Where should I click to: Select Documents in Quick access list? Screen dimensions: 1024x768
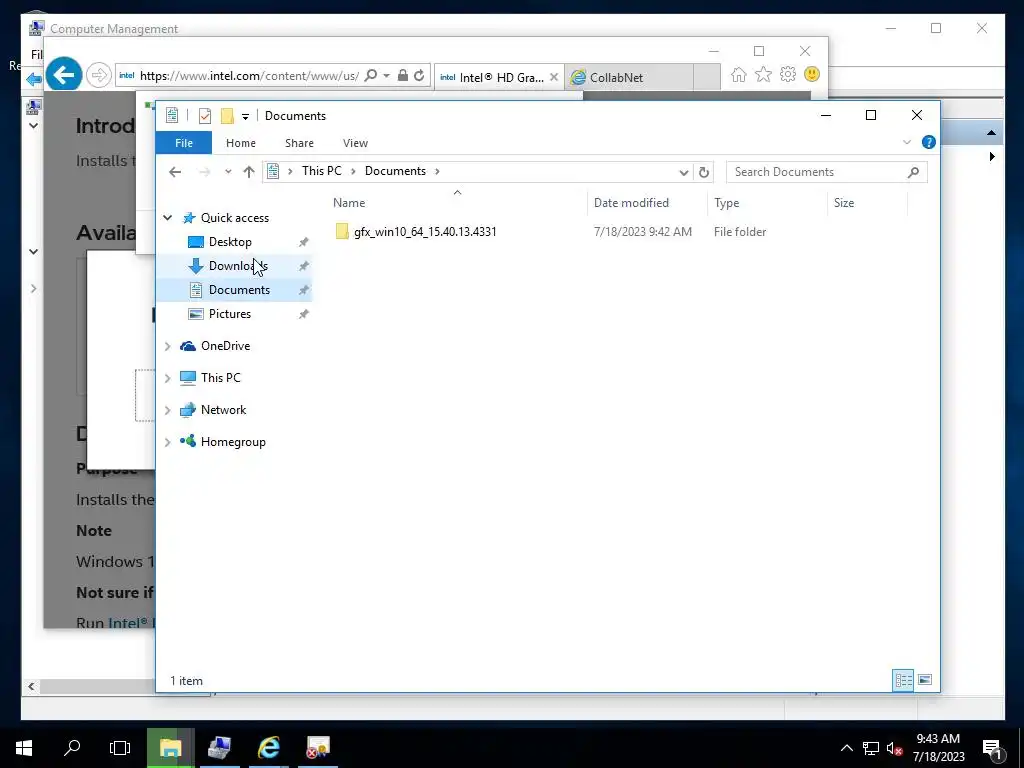point(239,290)
